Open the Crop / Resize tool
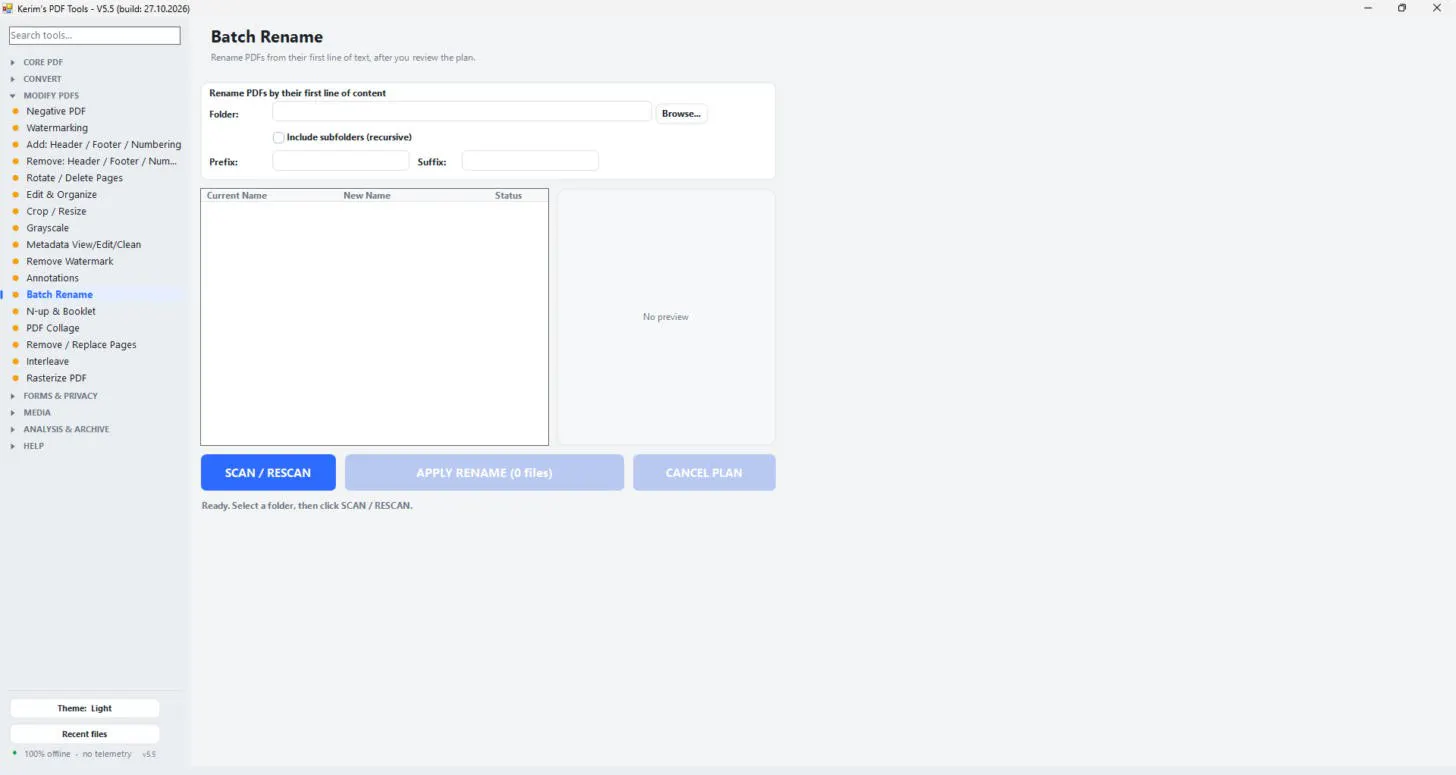The width and height of the screenshot is (1456, 775). tap(56, 211)
